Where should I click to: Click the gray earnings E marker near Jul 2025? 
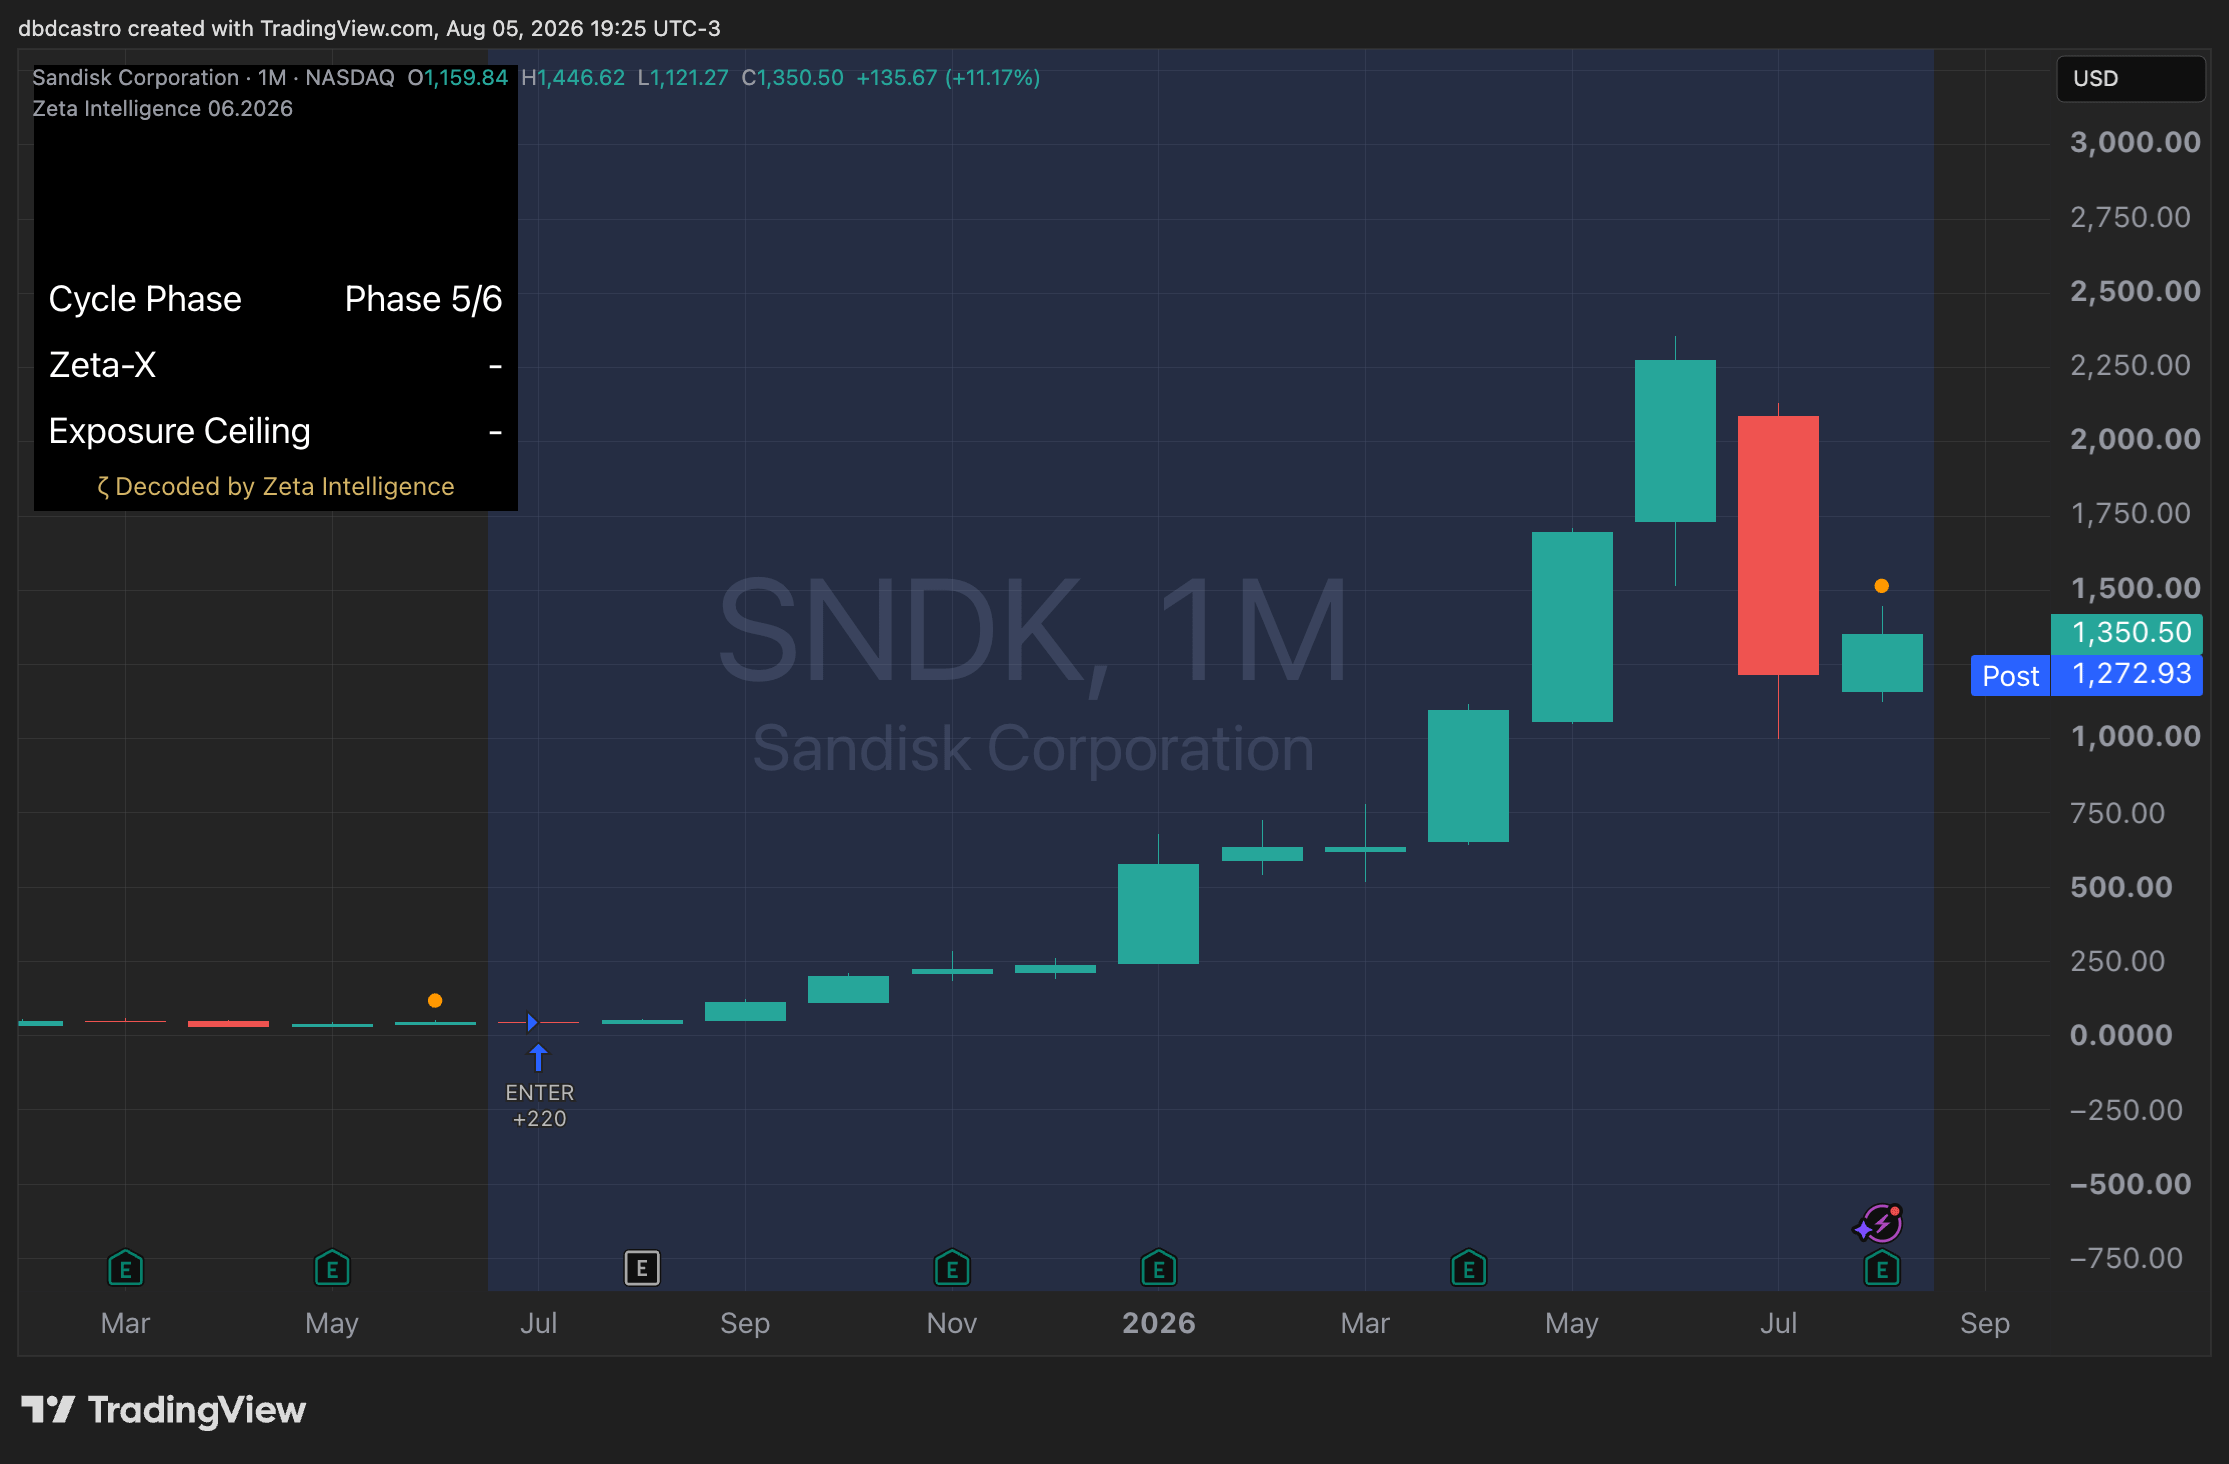[x=642, y=1268]
